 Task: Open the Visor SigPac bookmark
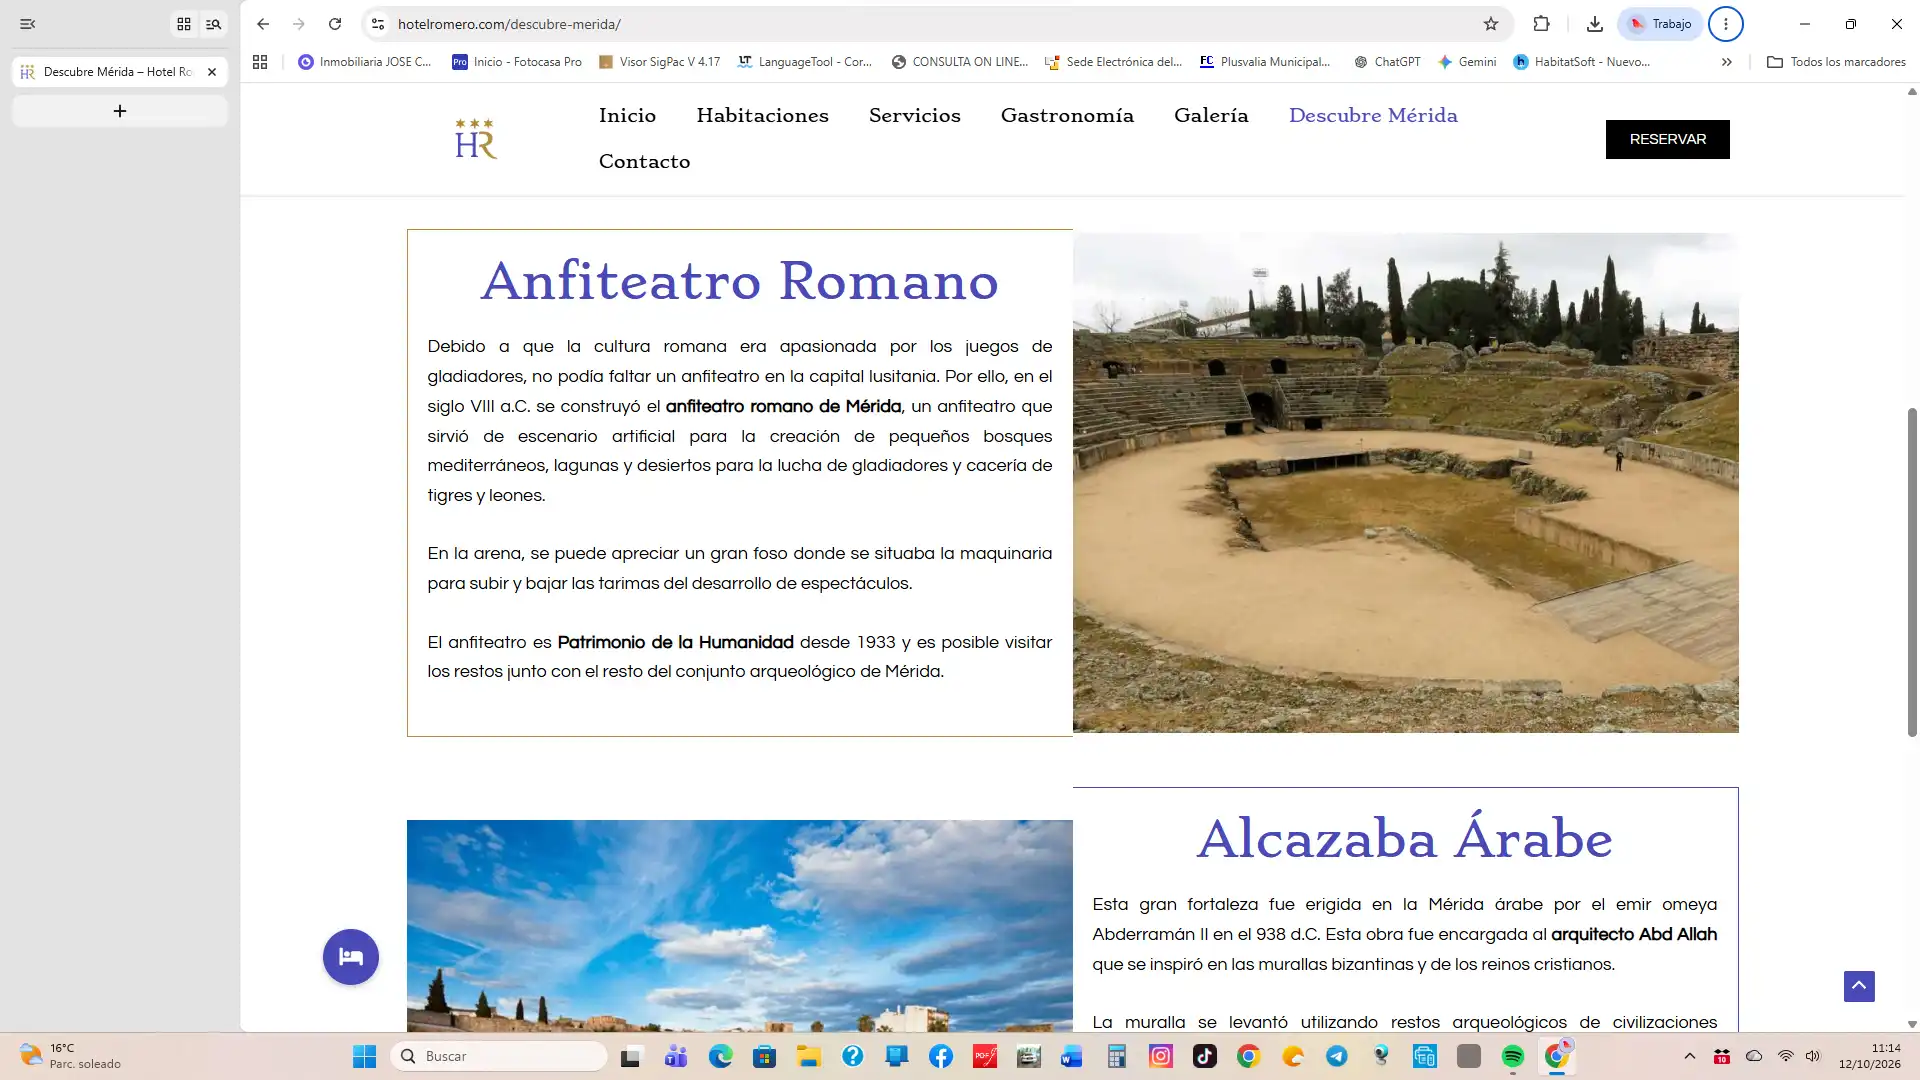click(x=659, y=62)
